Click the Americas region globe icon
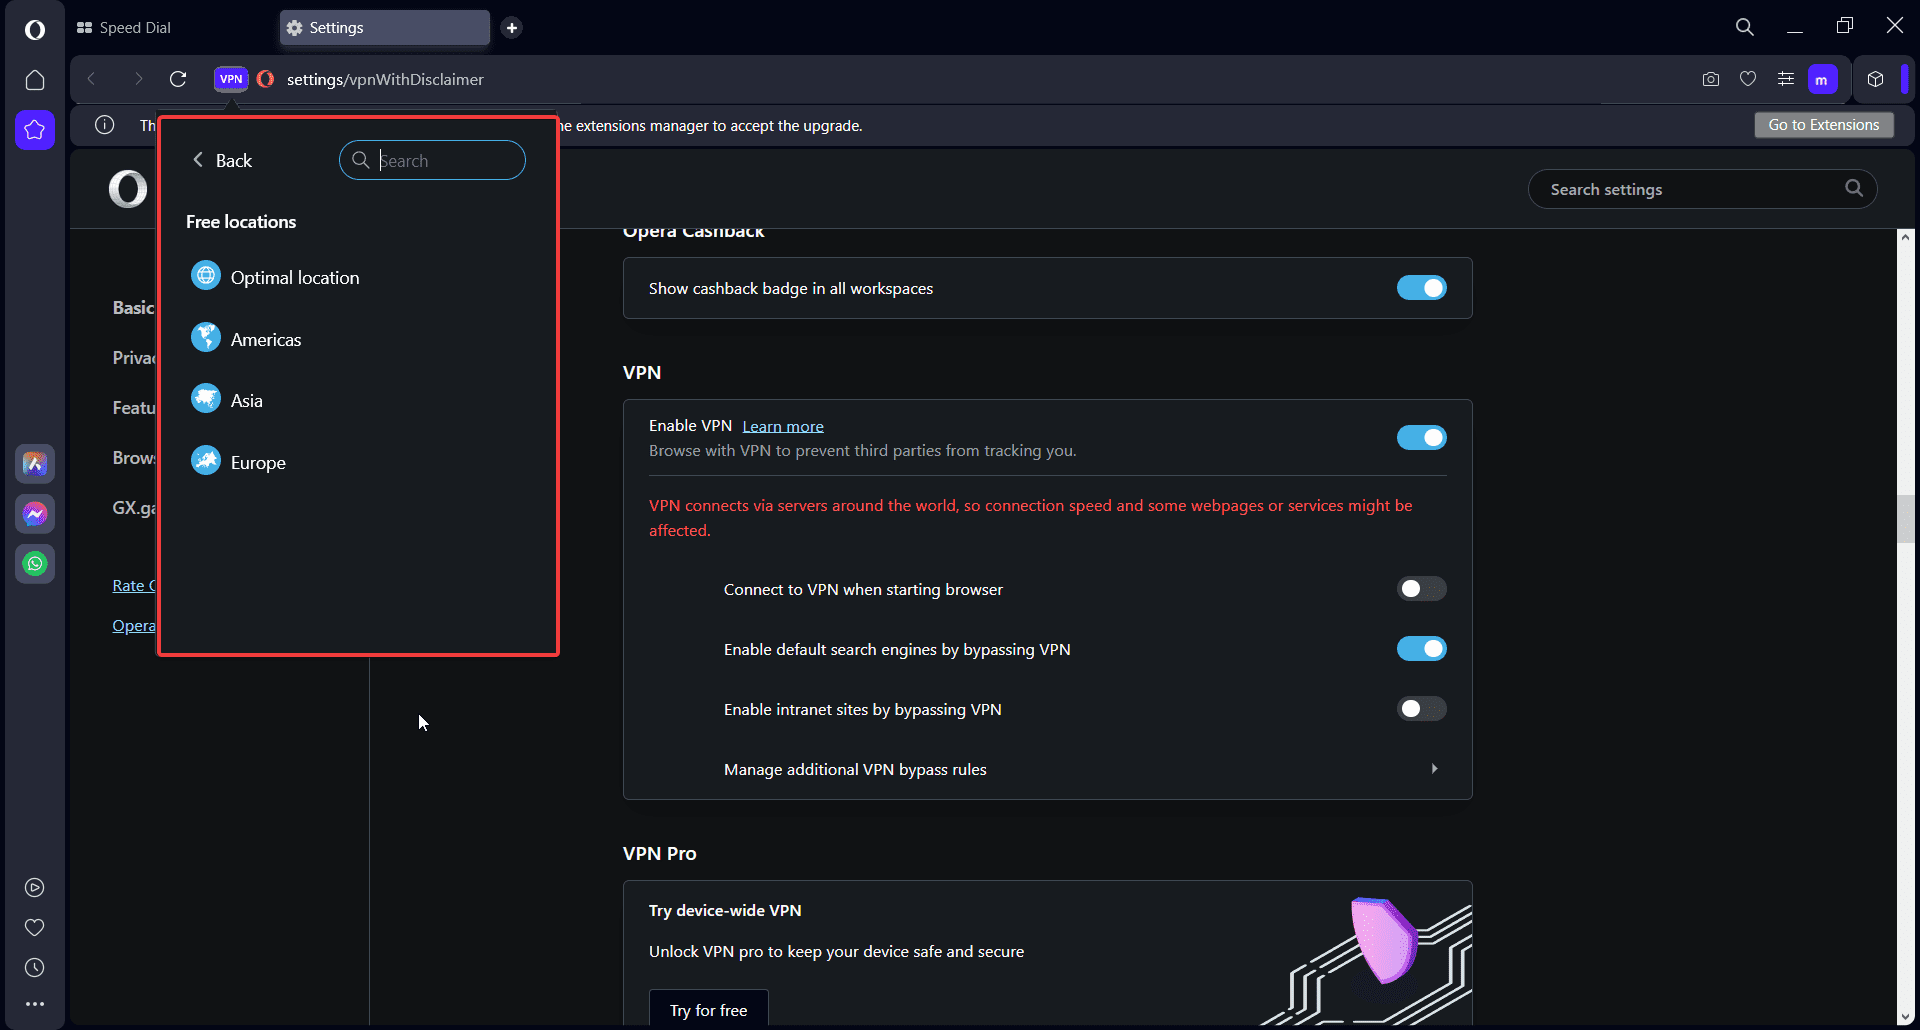 [x=206, y=337]
